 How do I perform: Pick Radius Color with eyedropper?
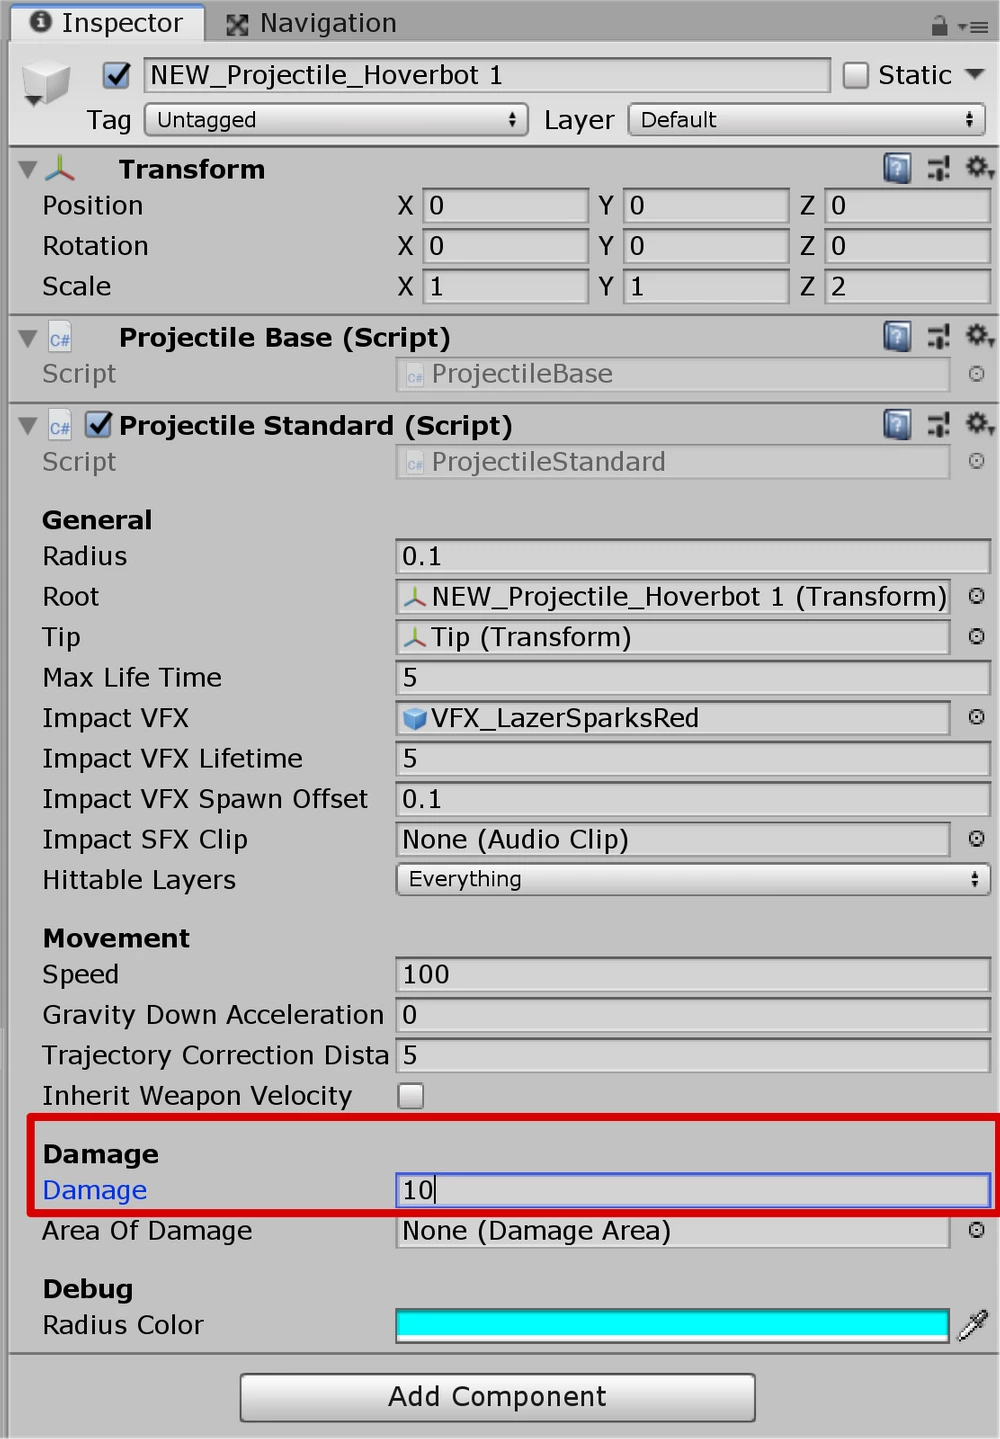973,1325
